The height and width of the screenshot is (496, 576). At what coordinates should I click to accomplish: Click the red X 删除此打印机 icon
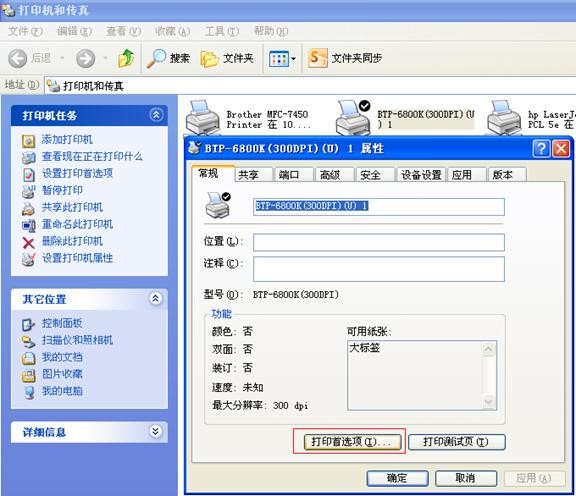point(29,242)
